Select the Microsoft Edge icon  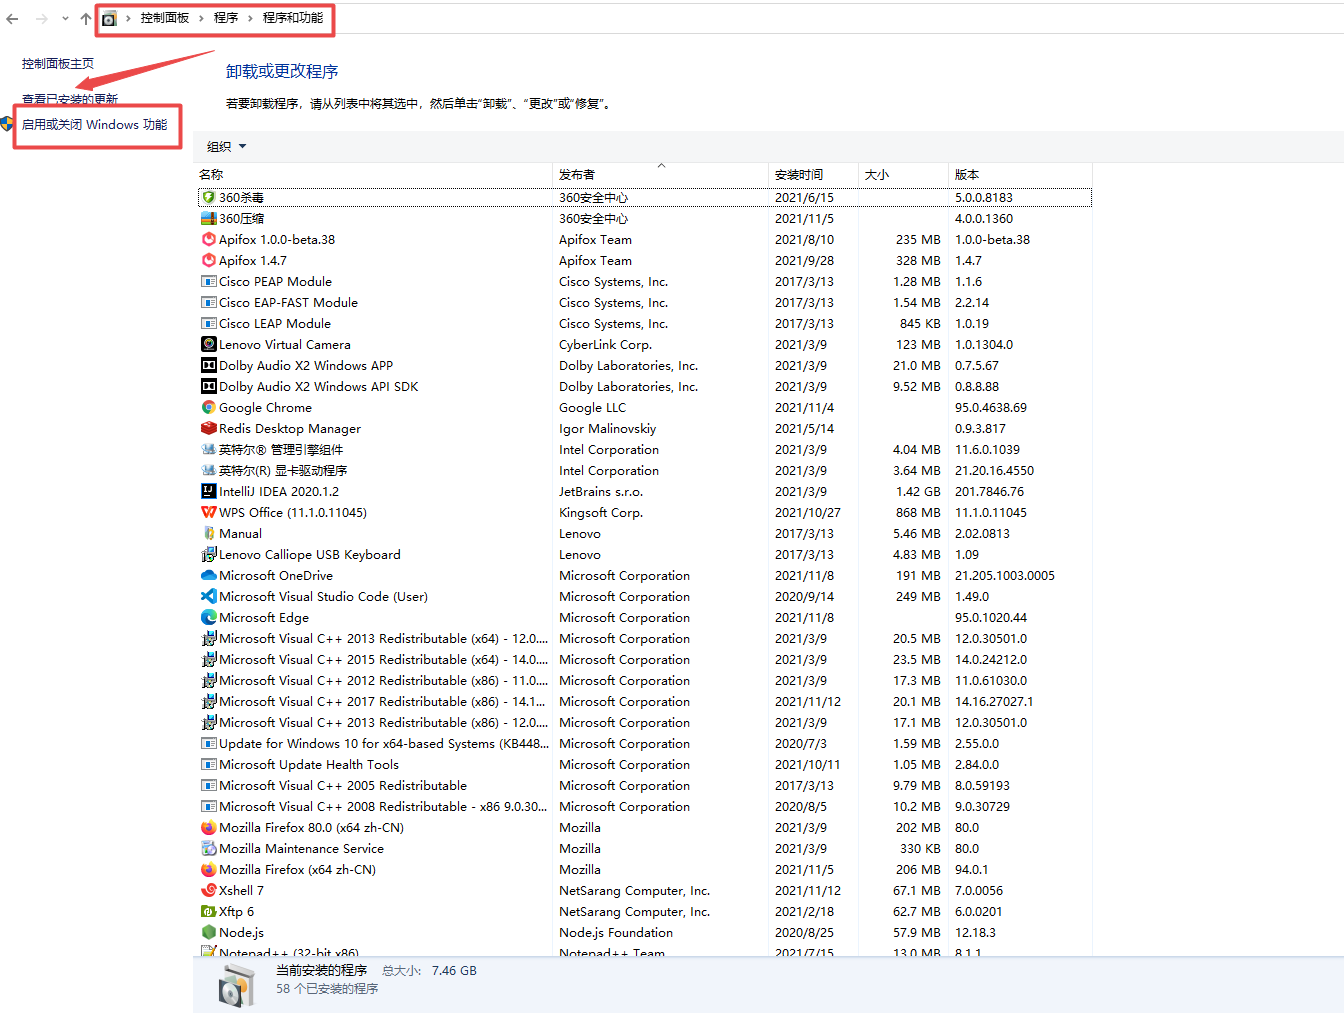209,617
